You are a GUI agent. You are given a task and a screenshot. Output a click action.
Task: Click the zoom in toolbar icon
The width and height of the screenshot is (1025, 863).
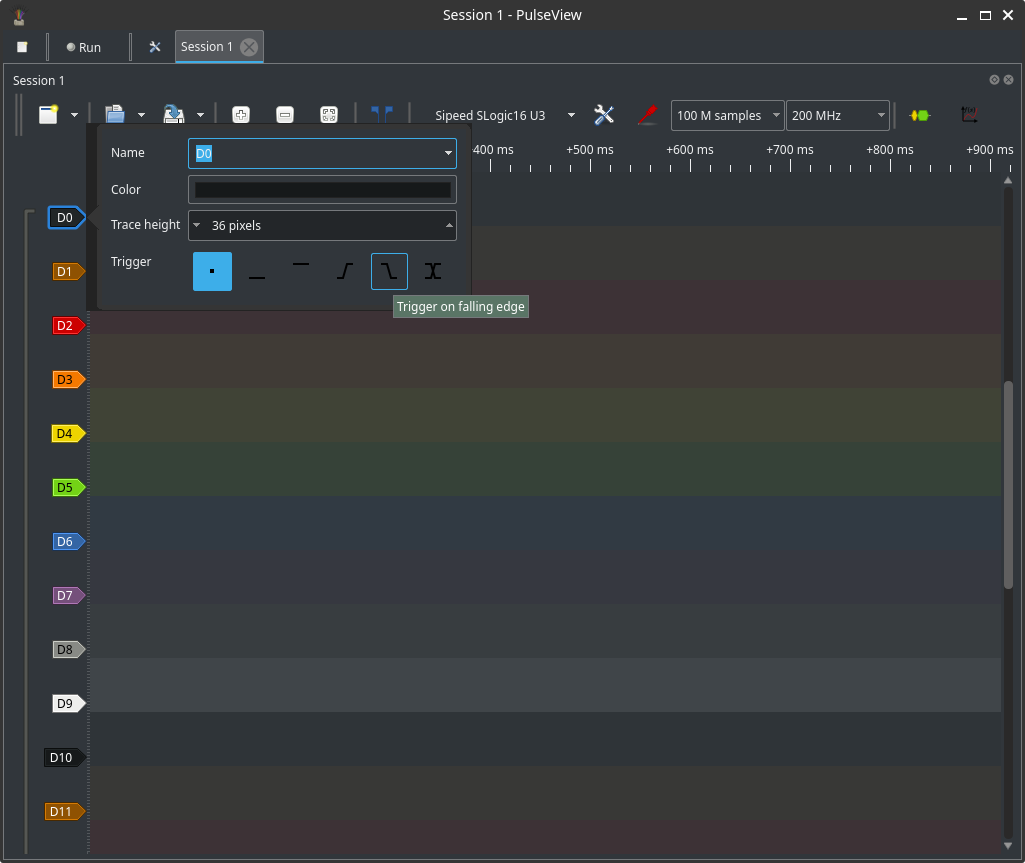(241, 115)
